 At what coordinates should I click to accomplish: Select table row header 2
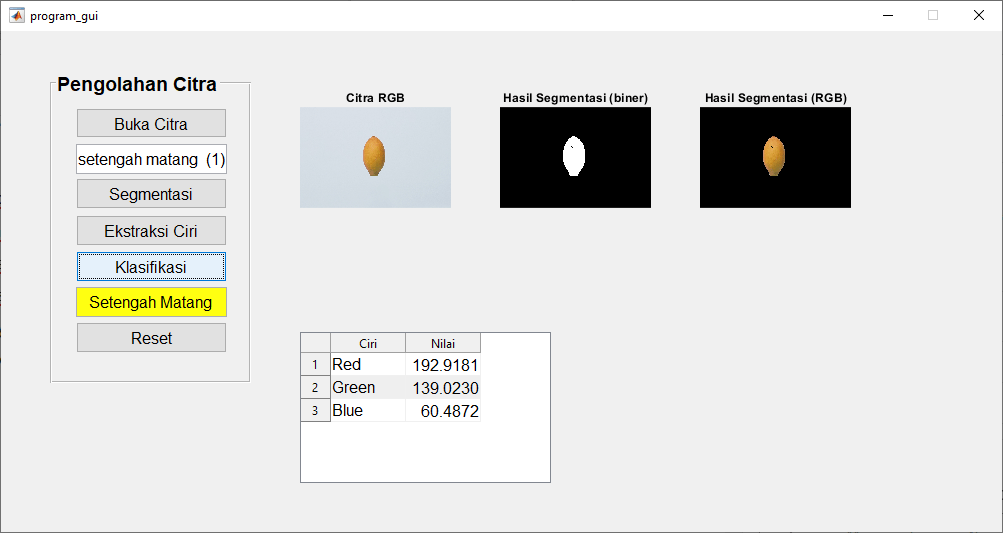315,388
